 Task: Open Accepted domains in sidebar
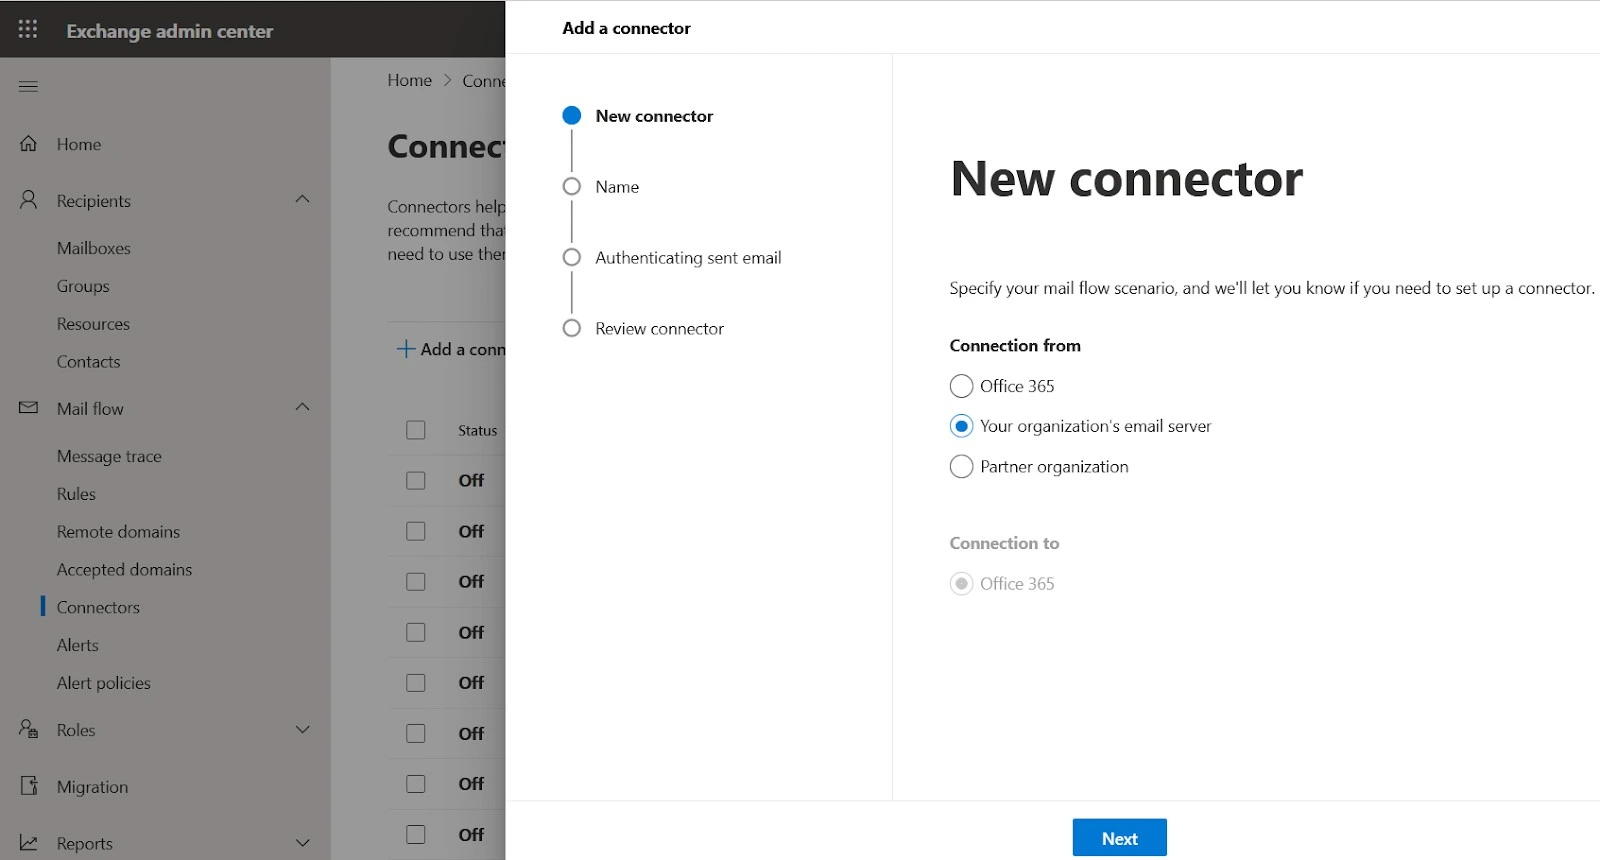[124, 570]
